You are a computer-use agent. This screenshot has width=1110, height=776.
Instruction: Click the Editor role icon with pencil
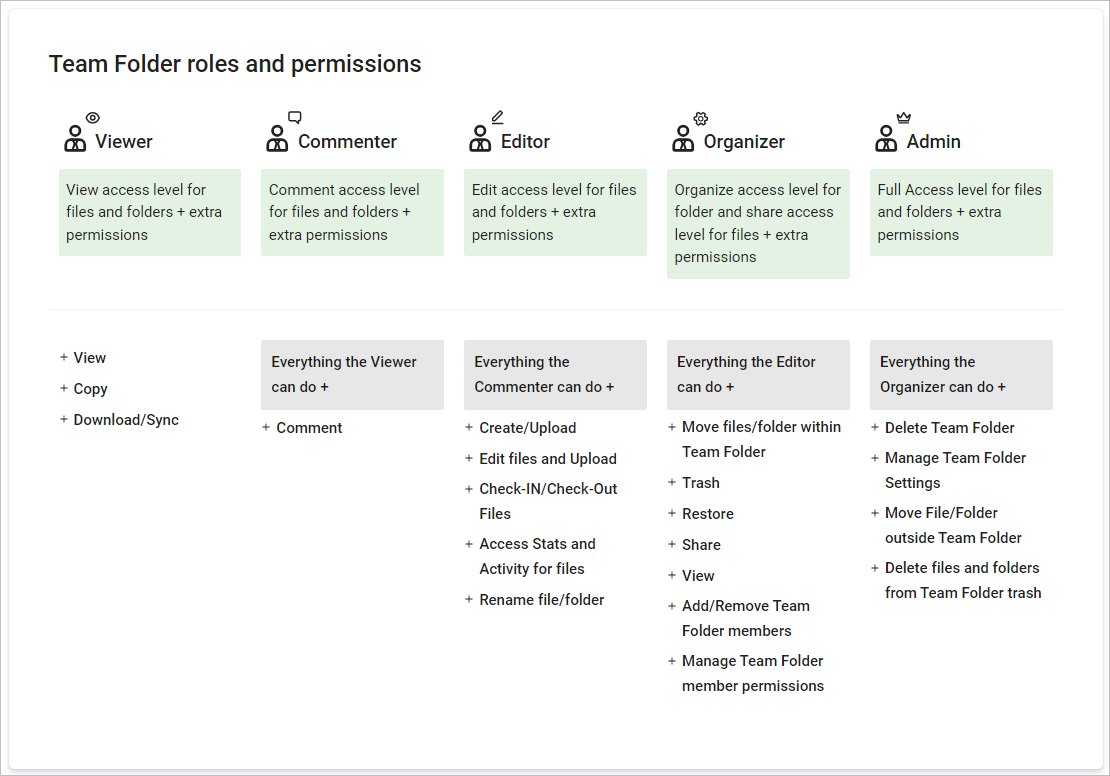(486, 132)
